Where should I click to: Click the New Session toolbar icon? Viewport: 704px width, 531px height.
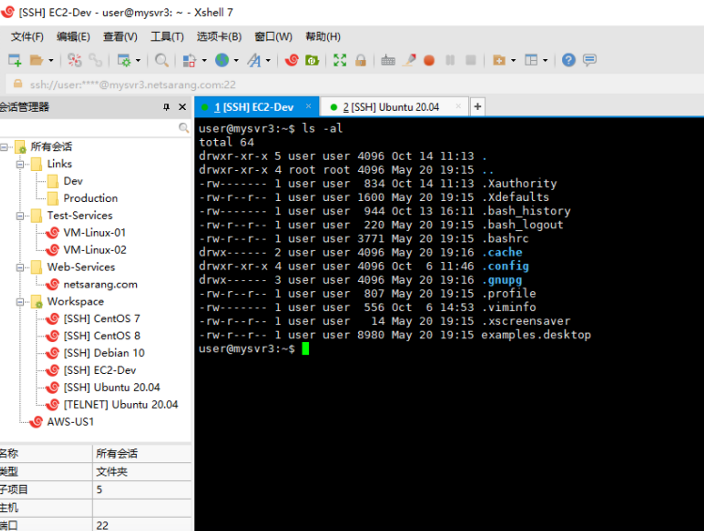(14, 60)
